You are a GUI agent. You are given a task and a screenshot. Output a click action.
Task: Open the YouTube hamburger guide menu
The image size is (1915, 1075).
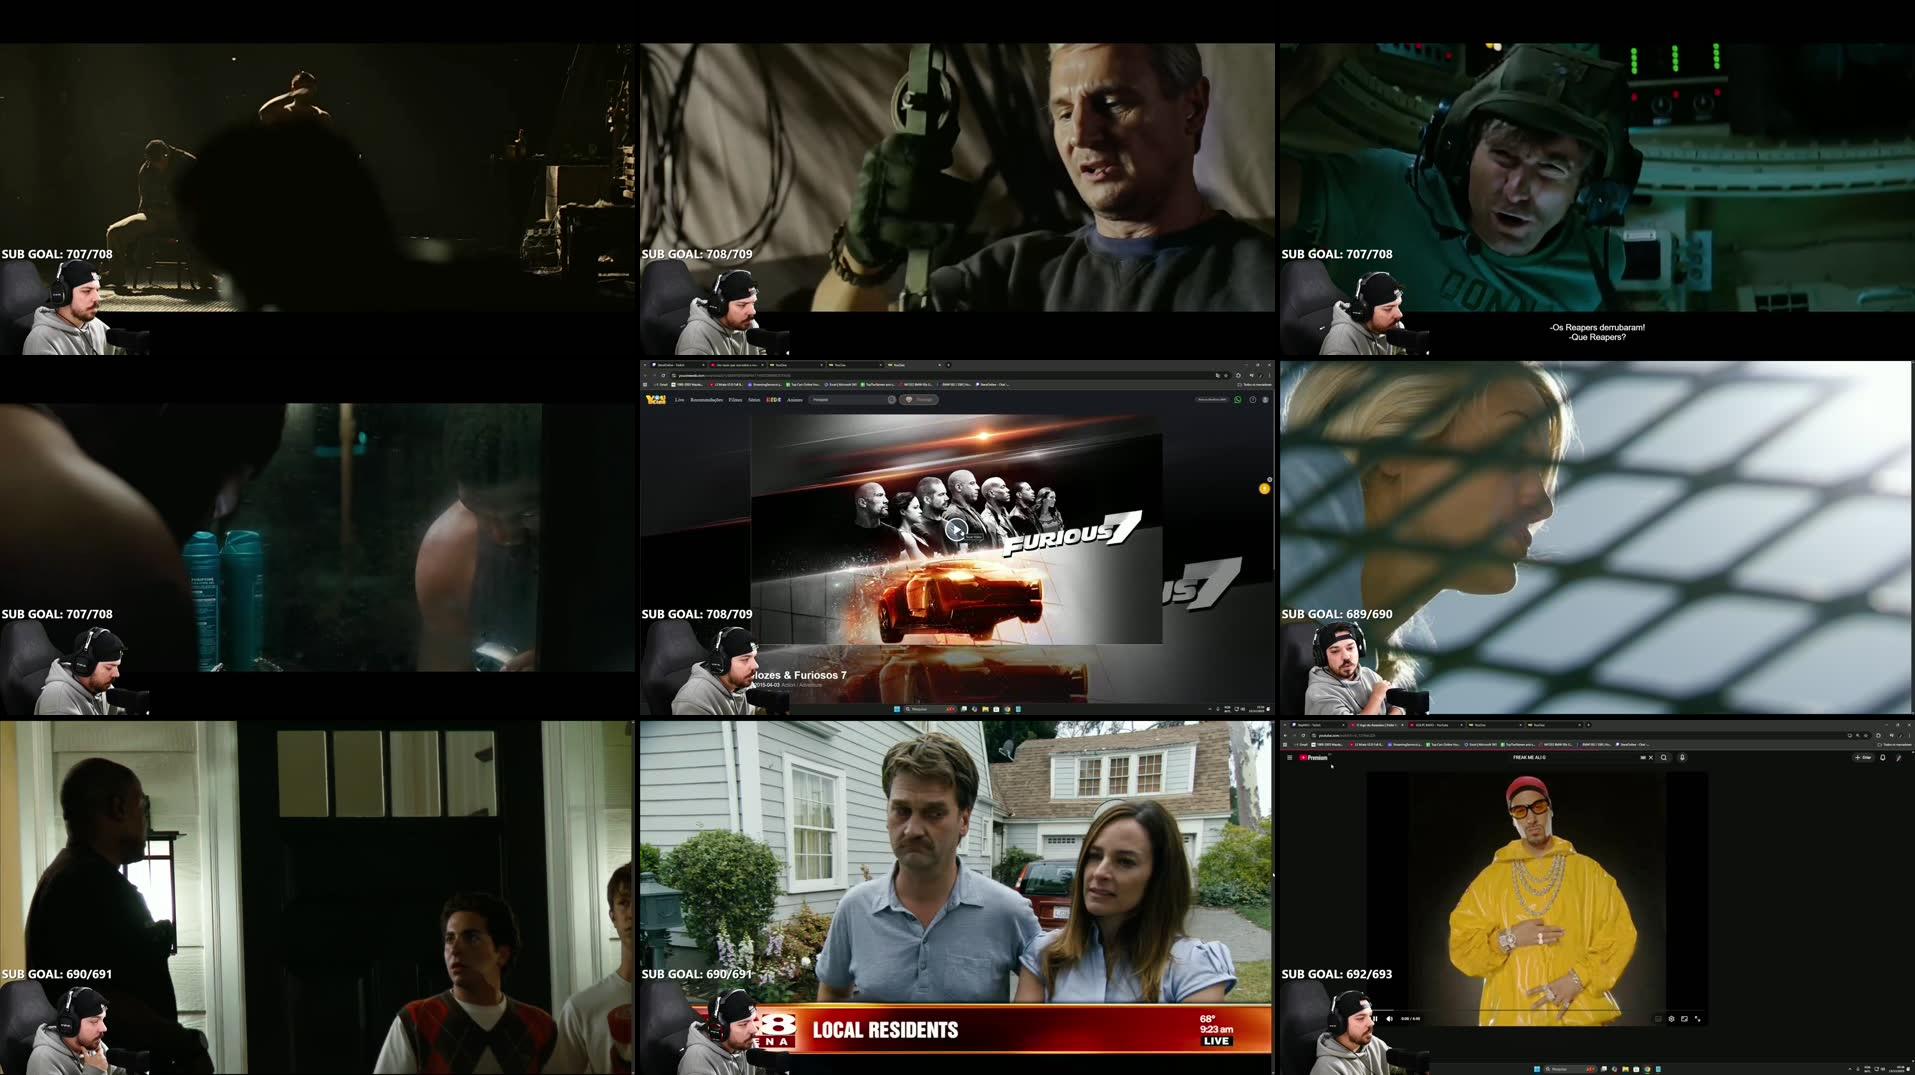[x=1289, y=758]
